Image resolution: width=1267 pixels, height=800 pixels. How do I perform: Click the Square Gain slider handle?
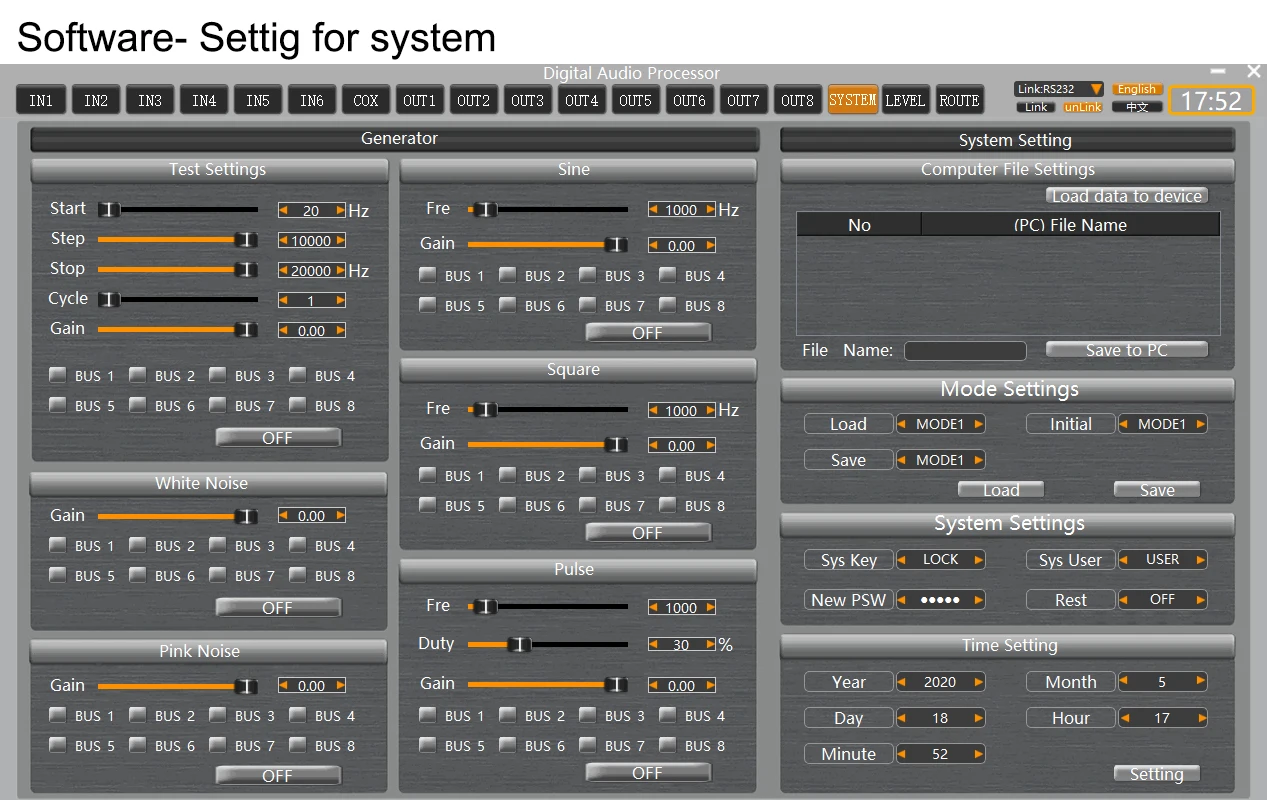click(617, 445)
